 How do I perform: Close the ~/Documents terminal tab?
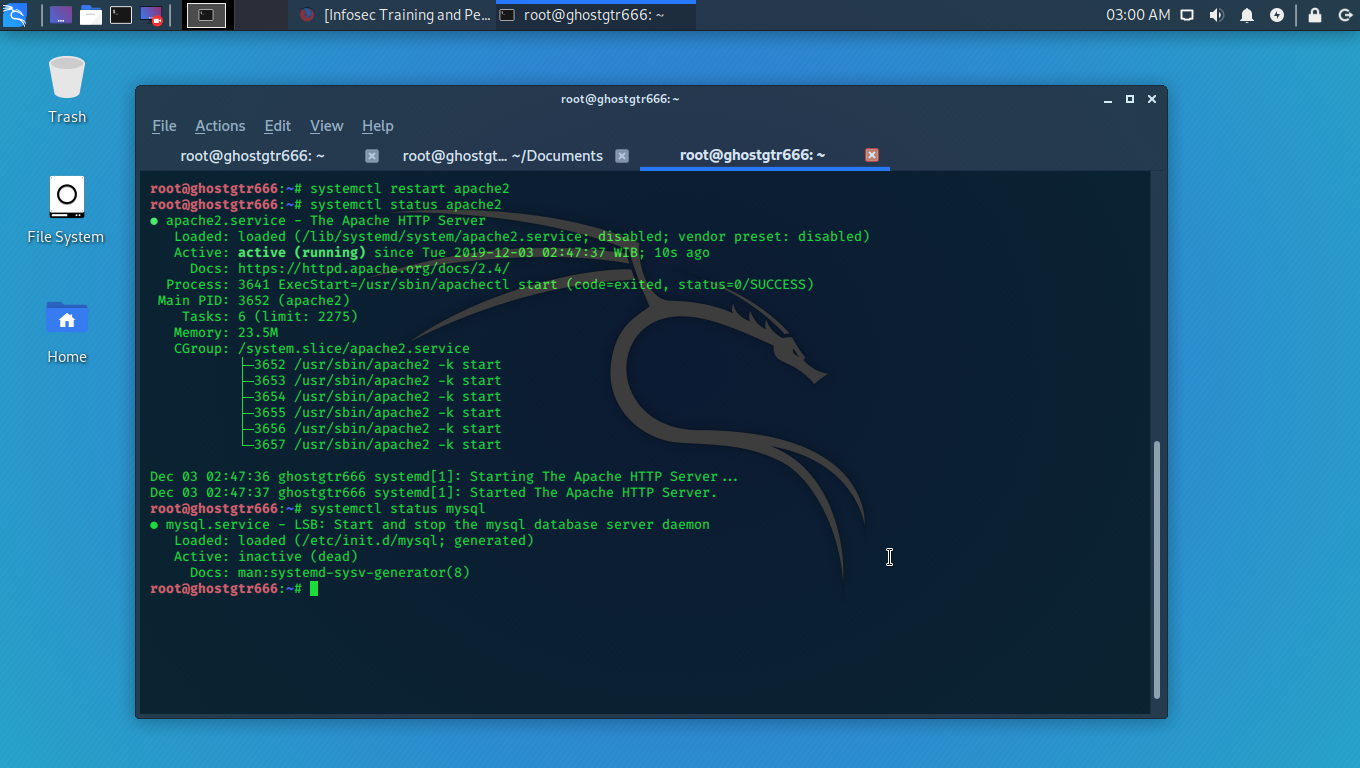tap(622, 155)
